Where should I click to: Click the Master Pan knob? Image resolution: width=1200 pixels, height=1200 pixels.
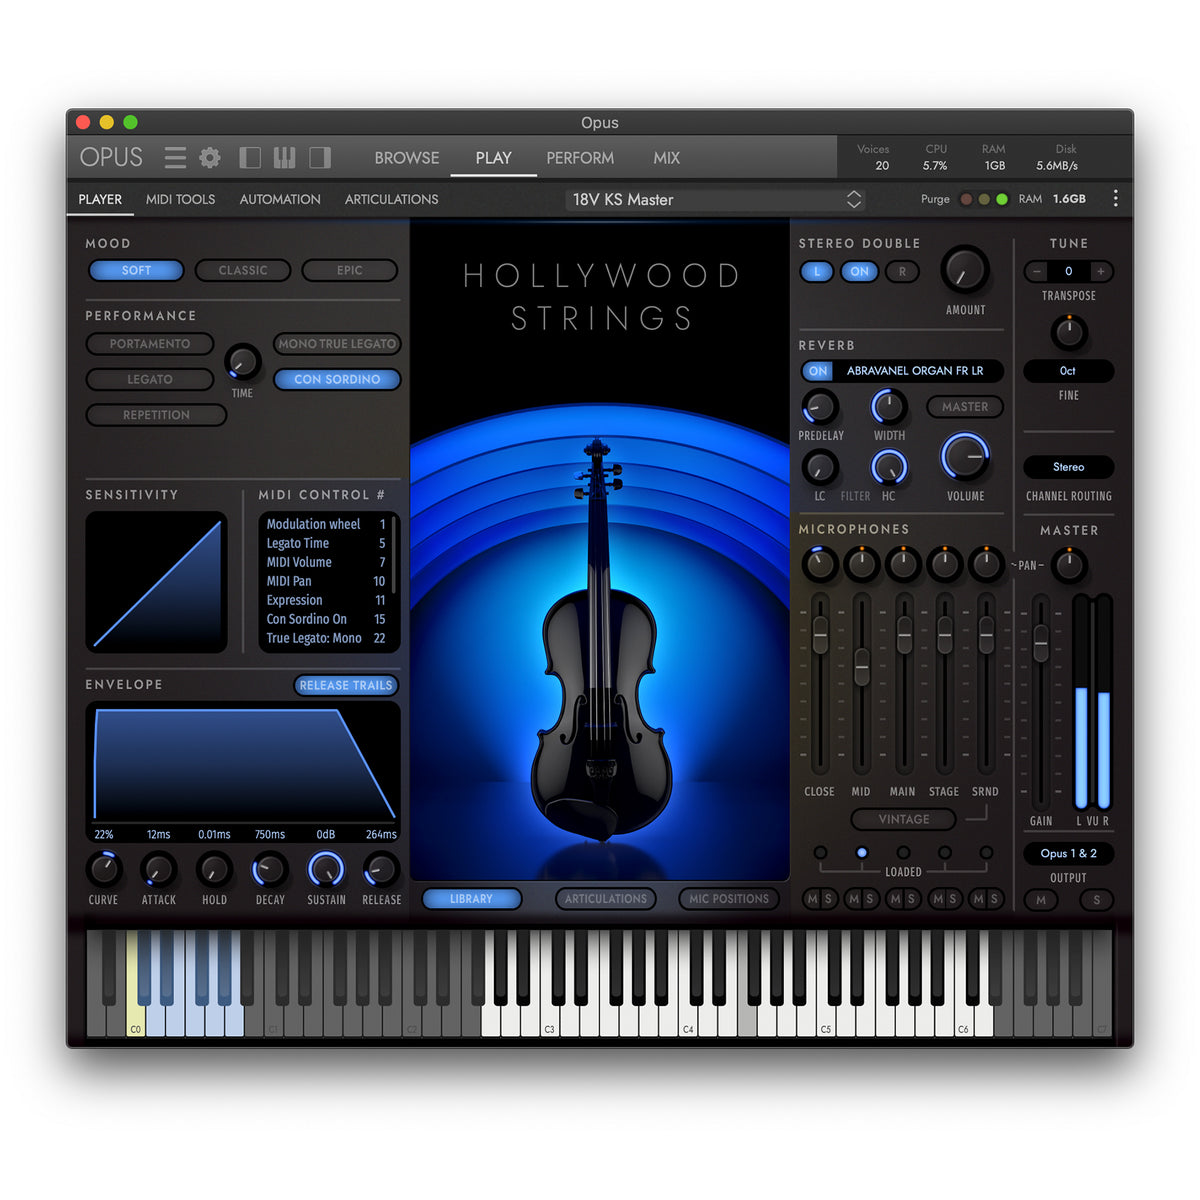click(x=1069, y=566)
